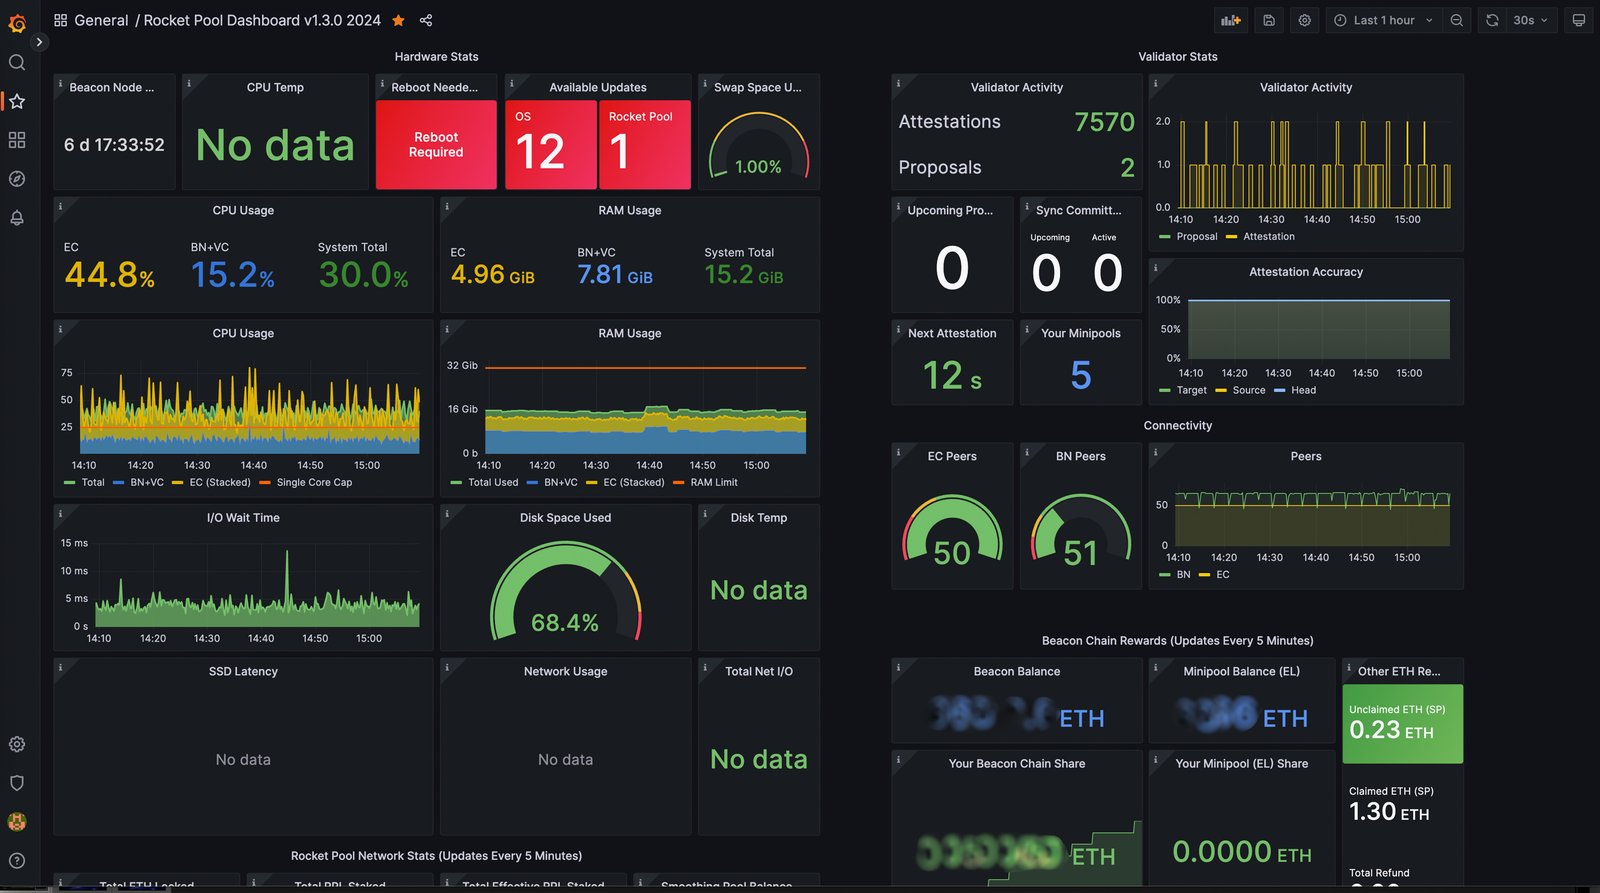Open the 30s refresh interval dropdown

click(x=1531, y=20)
